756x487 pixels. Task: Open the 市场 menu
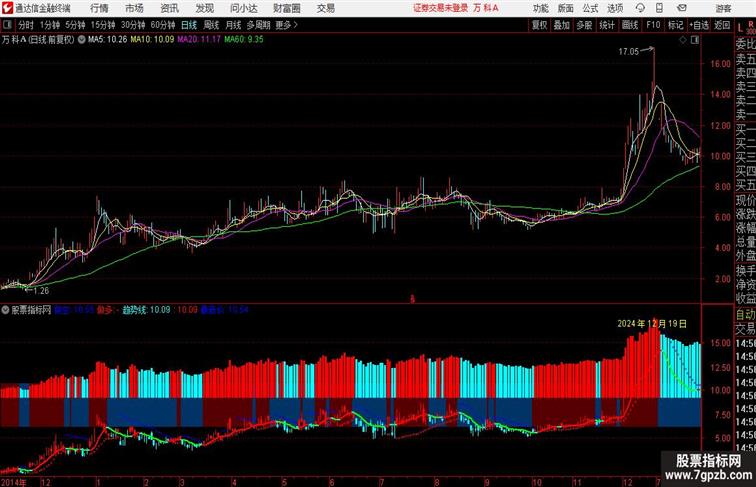[x=134, y=8]
